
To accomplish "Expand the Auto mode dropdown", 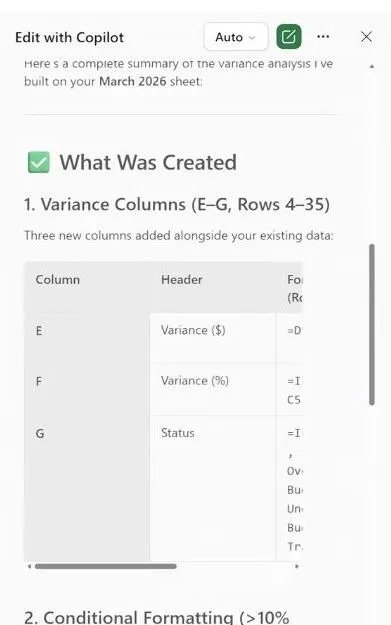I will pyautogui.click(x=236, y=37).
